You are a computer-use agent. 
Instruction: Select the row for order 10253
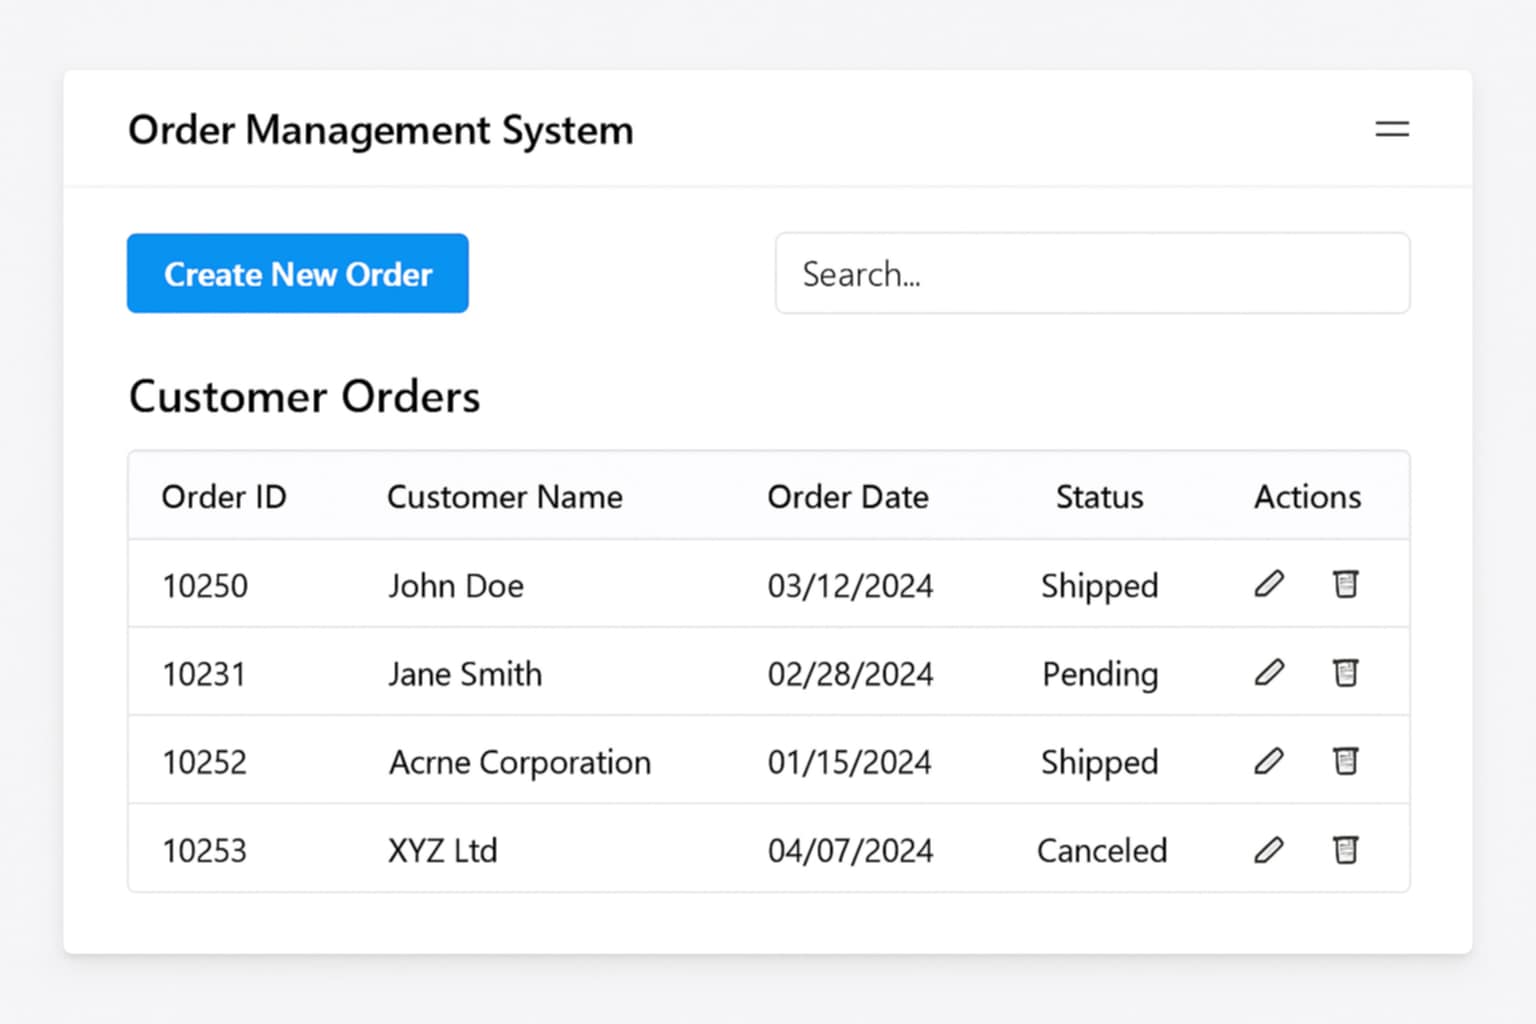tap(600, 849)
